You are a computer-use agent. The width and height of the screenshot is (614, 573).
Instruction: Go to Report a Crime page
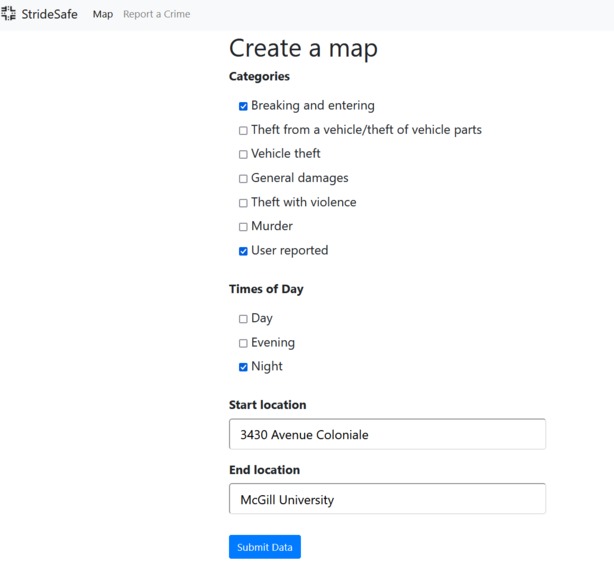[x=157, y=14]
